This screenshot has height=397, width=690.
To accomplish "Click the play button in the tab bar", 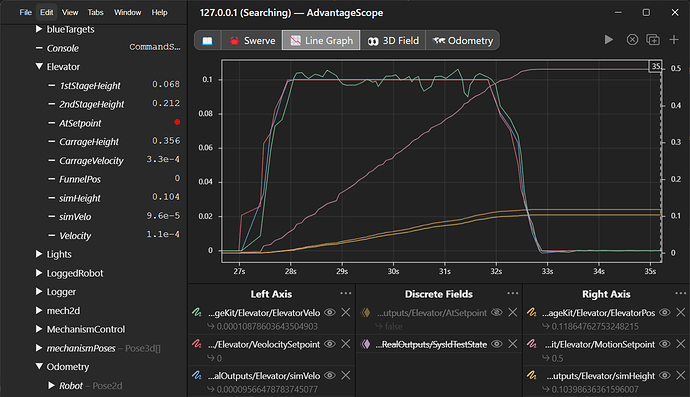I will [609, 40].
